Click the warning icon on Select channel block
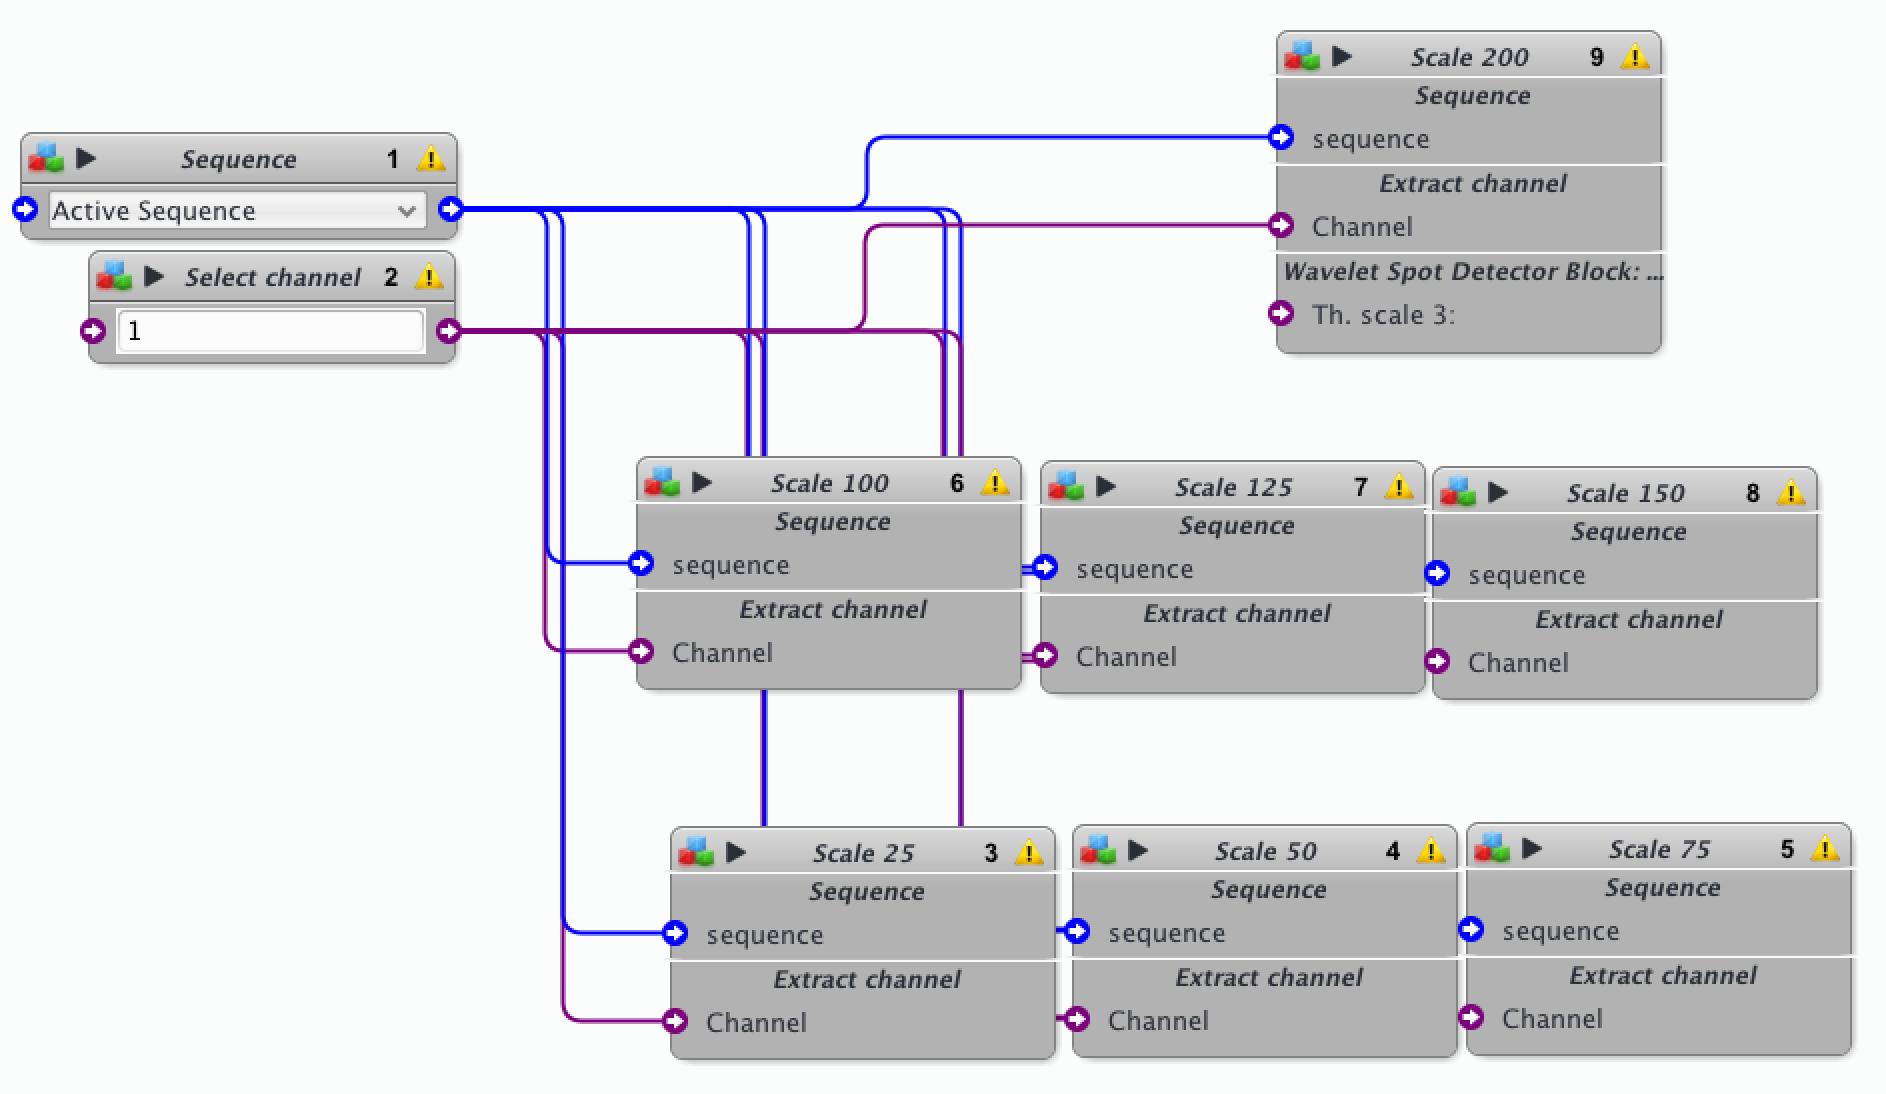The width and height of the screenshot is (1886, 1094). pos(429,277)
